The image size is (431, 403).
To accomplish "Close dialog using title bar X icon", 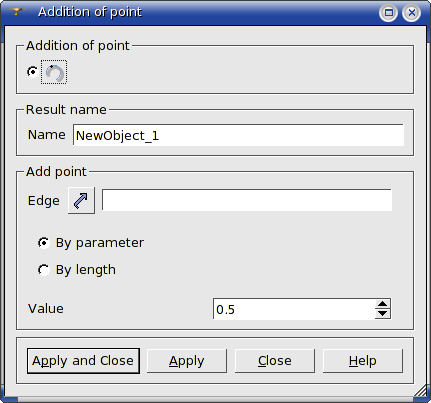I will (412, 13).
